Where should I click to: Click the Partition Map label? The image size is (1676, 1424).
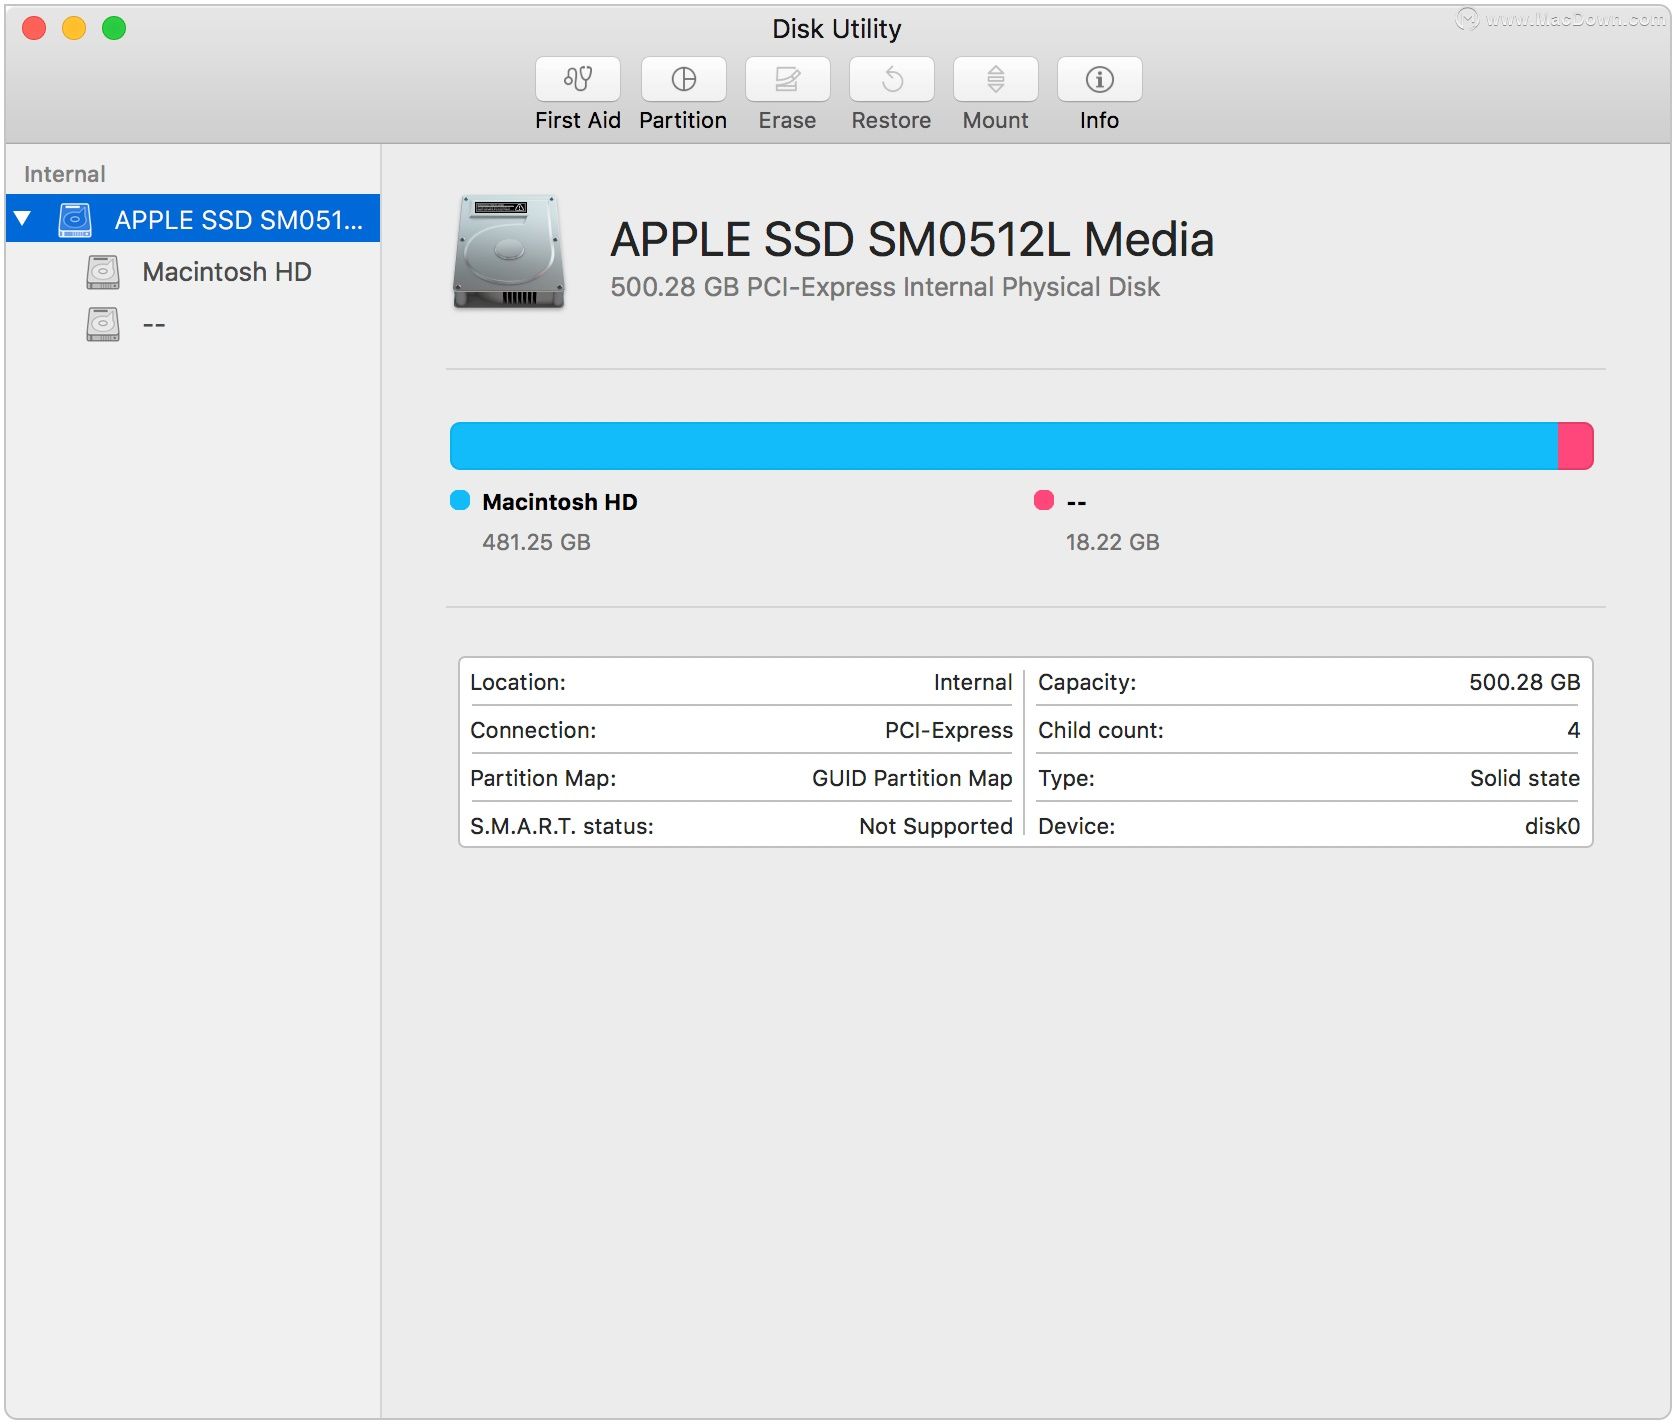click(543, 778)
